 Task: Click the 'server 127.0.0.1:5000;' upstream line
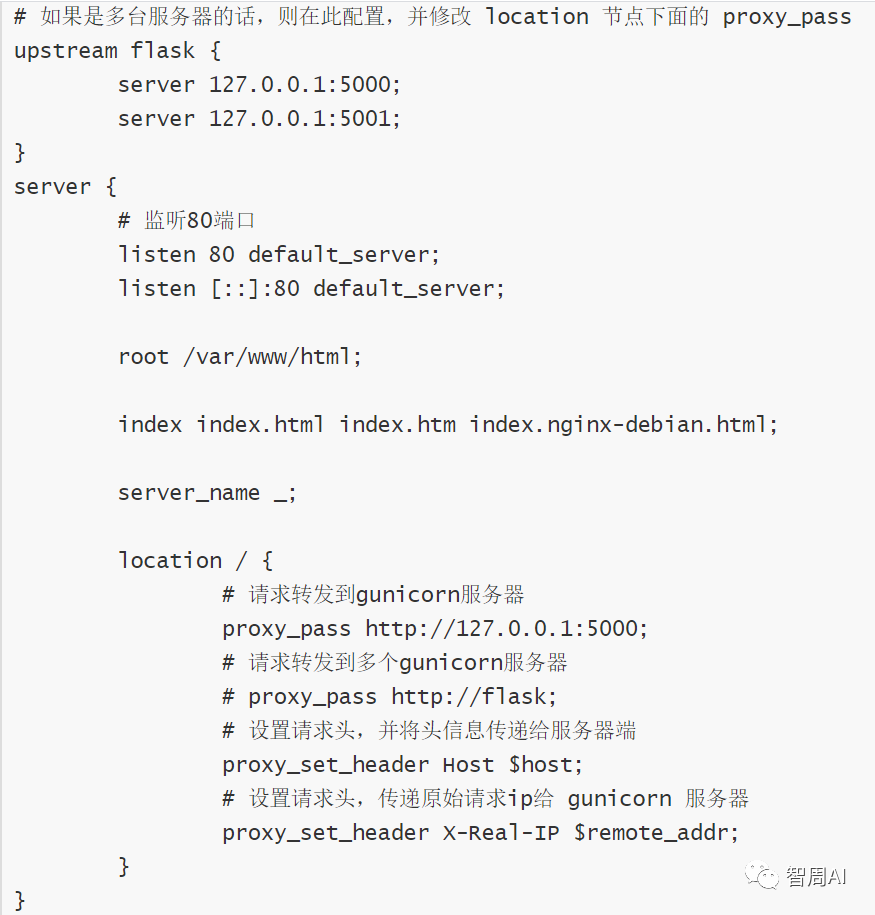[x=259, y=85]
